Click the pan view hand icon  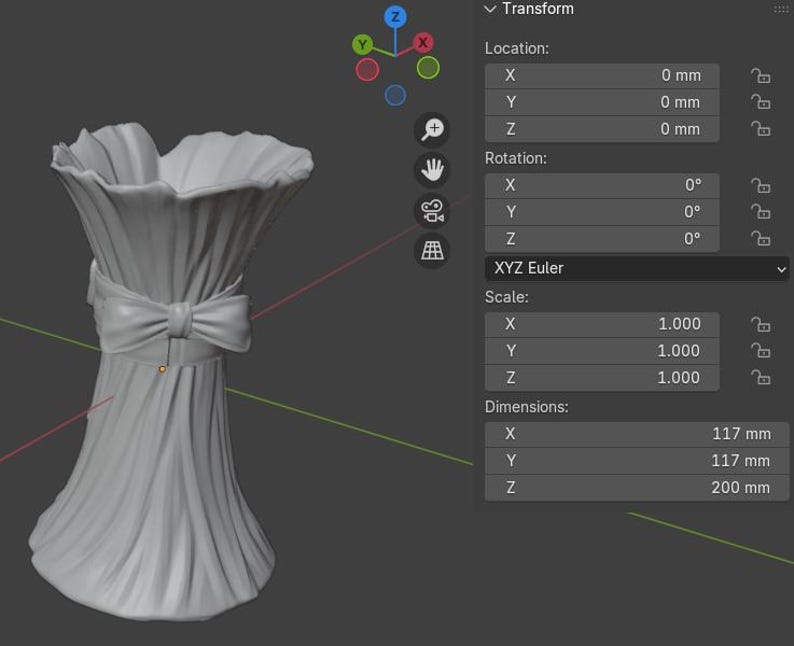tap(432, 170)
